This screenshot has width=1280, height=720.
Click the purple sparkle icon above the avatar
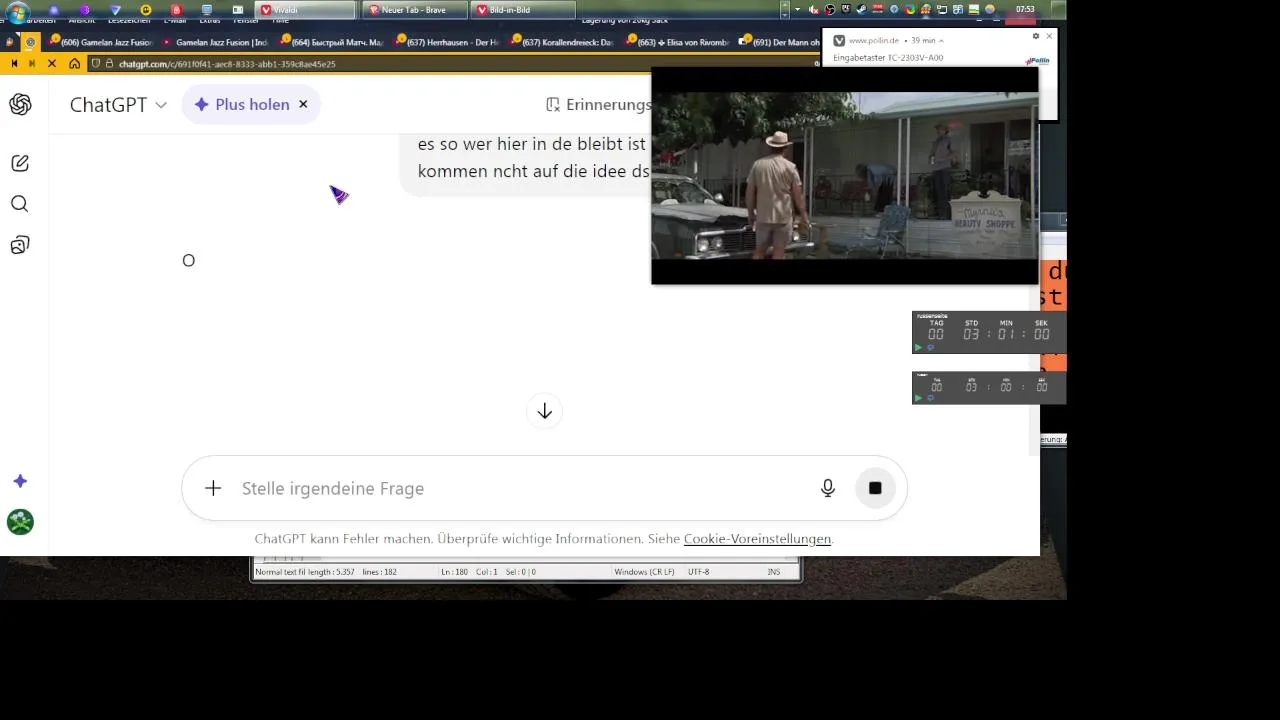tap(20, 481)
